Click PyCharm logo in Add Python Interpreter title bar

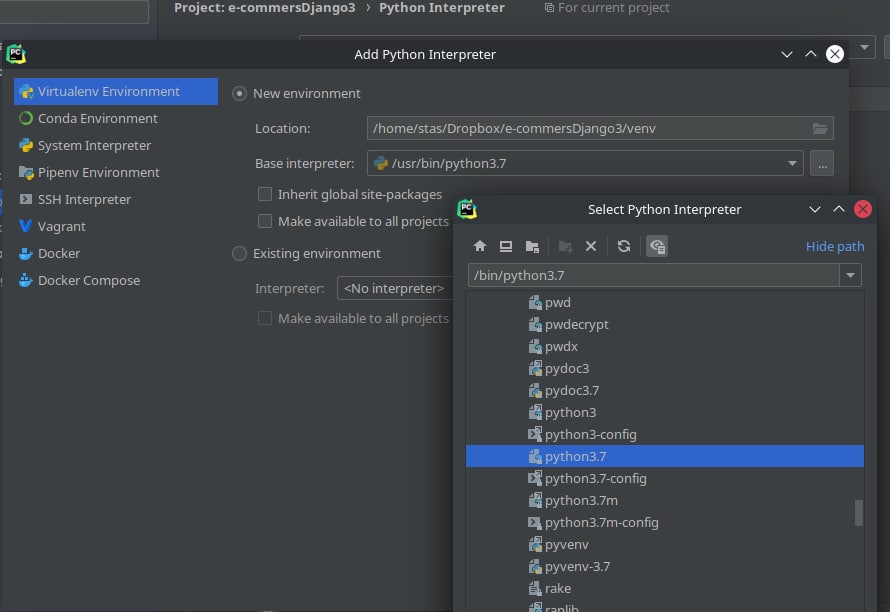point(16,54)
